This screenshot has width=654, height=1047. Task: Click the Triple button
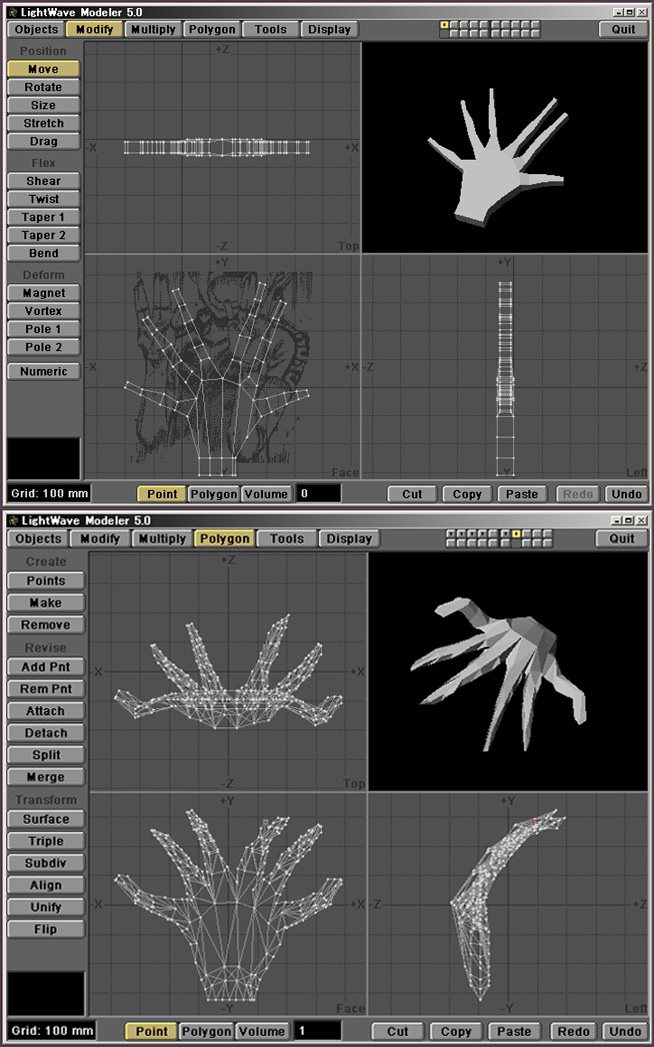45,841
